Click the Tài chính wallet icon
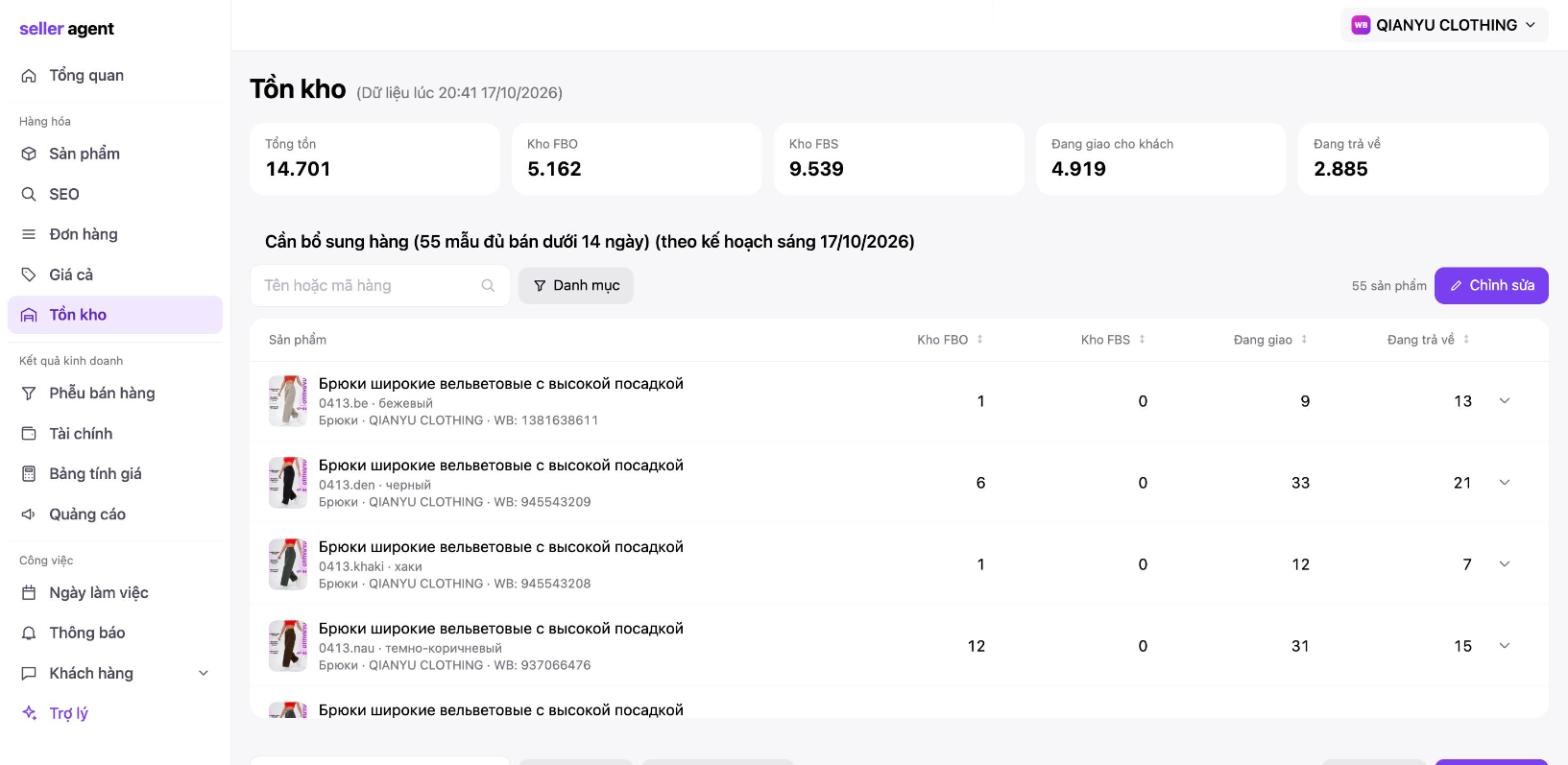 28,434
